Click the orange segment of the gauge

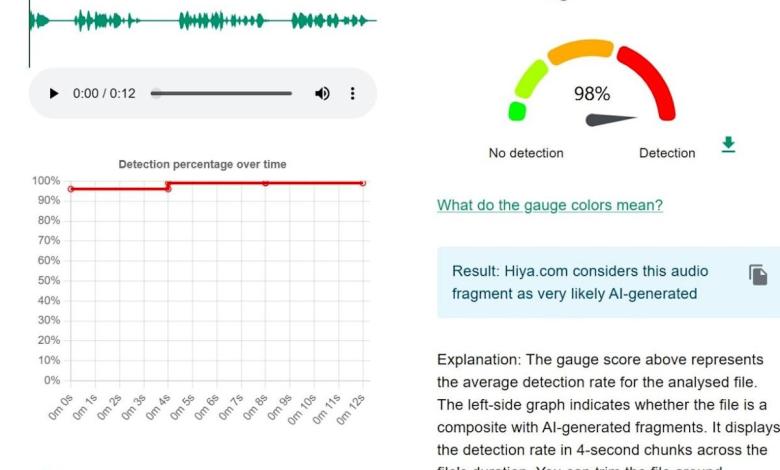click(x=580, y=49)
